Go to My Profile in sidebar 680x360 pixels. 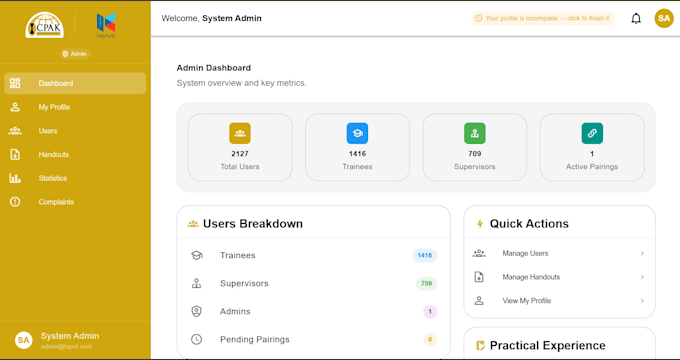[x=75, y=107]
